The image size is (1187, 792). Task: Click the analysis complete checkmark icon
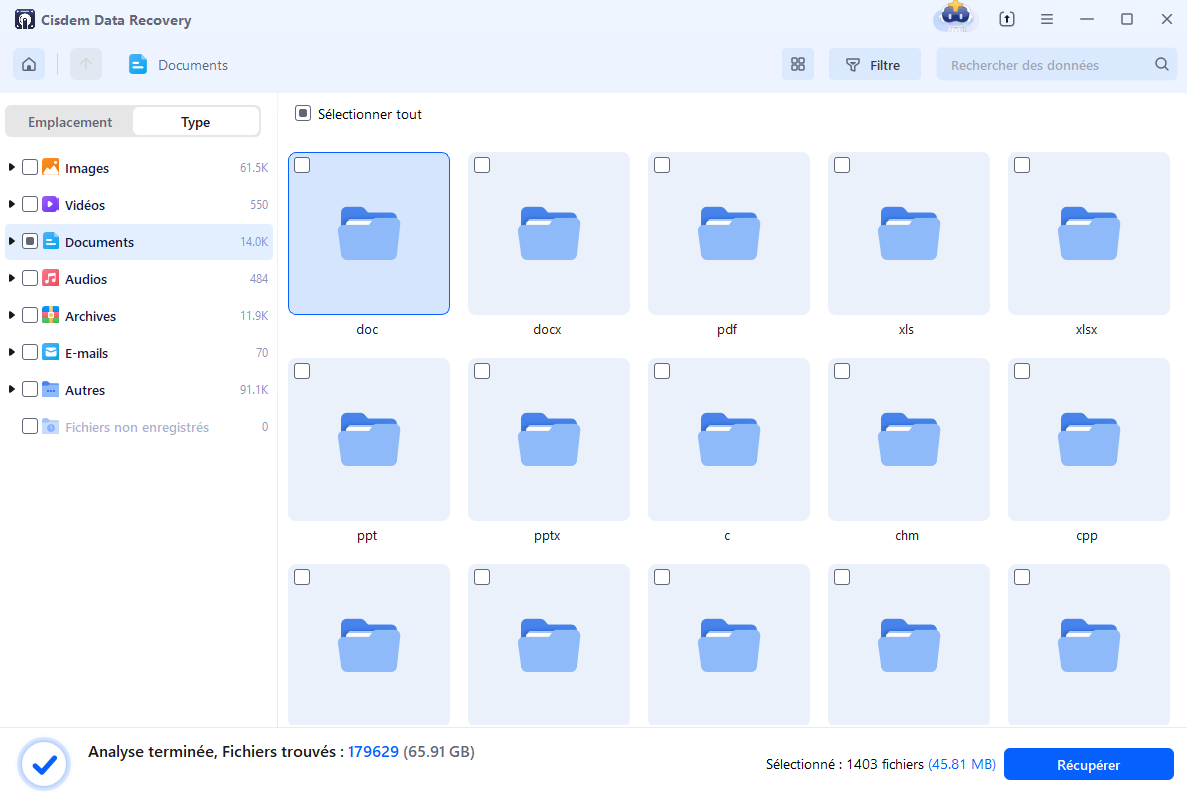click(x=45, y=765)
